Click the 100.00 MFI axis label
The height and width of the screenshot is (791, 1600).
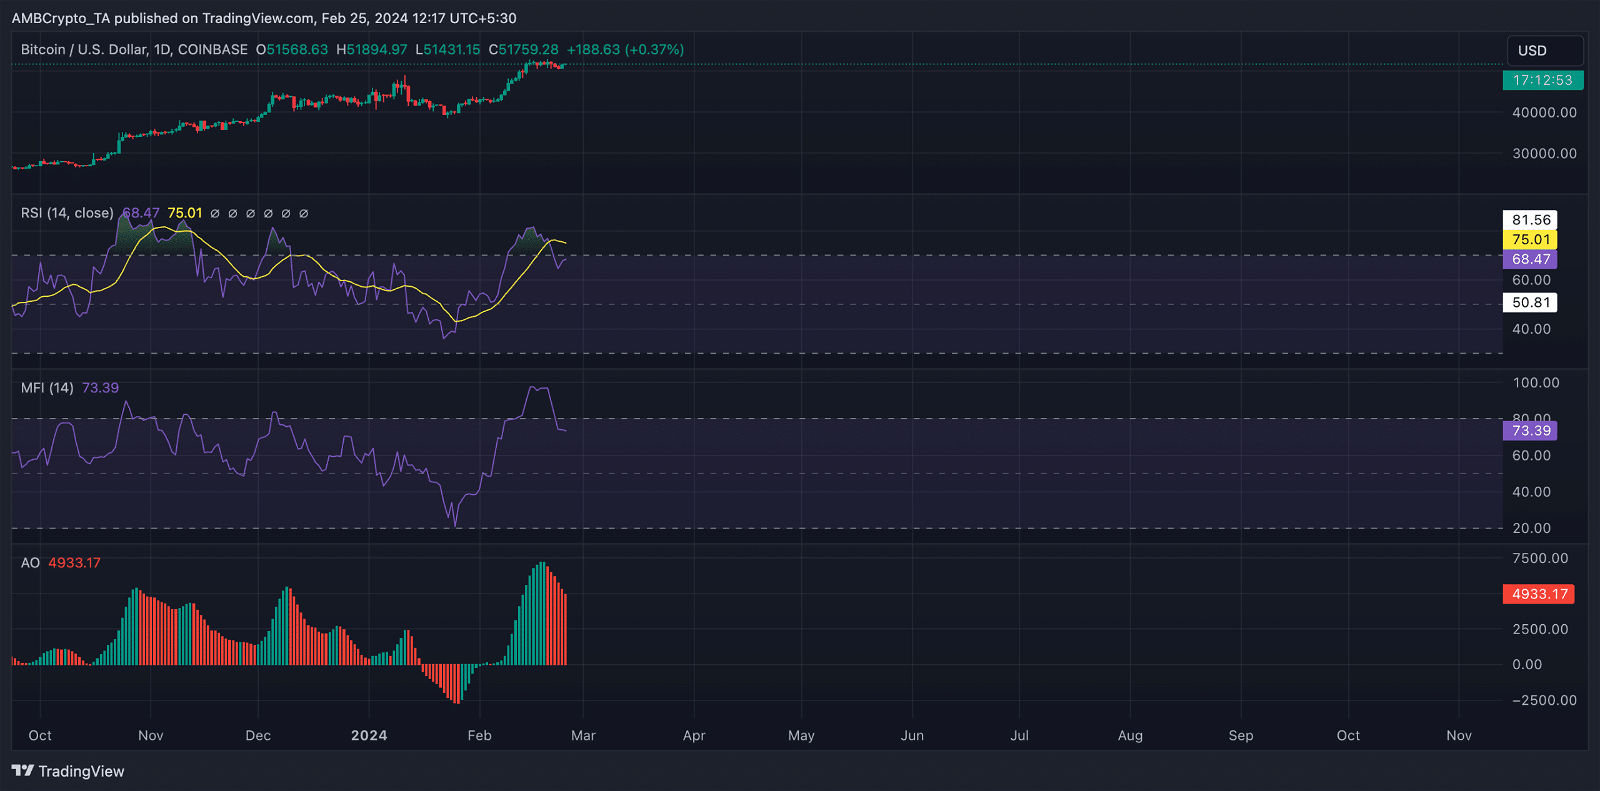tap(1536, 383)
